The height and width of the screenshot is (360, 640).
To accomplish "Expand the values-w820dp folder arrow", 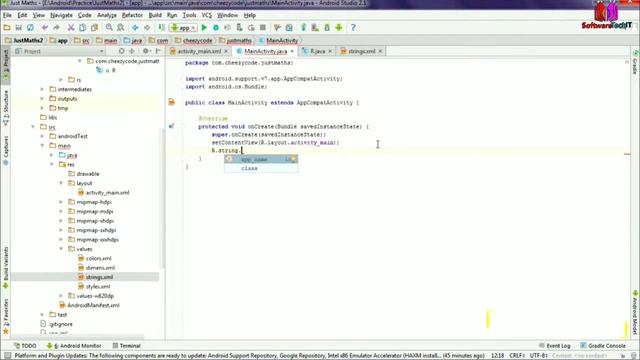I will tap(61, 296).
